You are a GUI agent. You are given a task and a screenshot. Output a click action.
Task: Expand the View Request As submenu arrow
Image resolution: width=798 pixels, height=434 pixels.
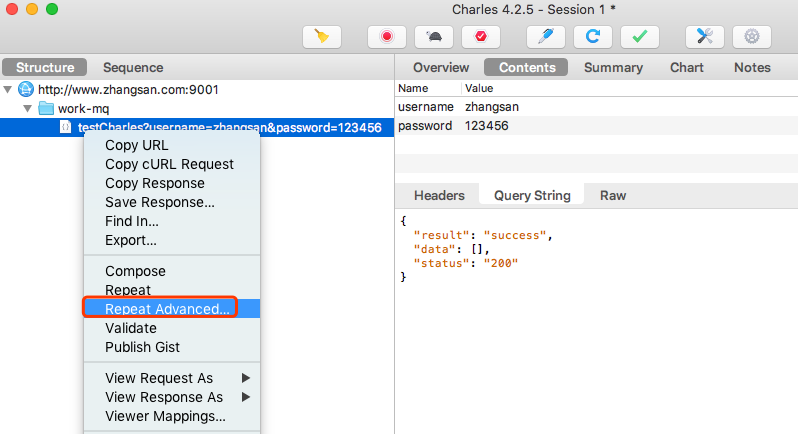246,378
